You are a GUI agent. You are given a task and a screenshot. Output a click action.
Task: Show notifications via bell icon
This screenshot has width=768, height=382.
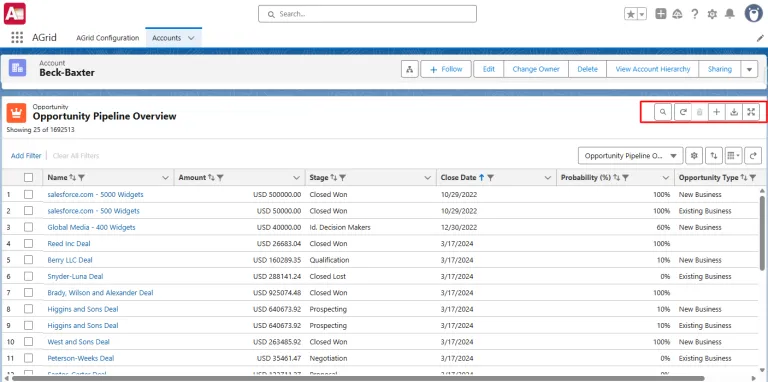click(x=730, y=14)
